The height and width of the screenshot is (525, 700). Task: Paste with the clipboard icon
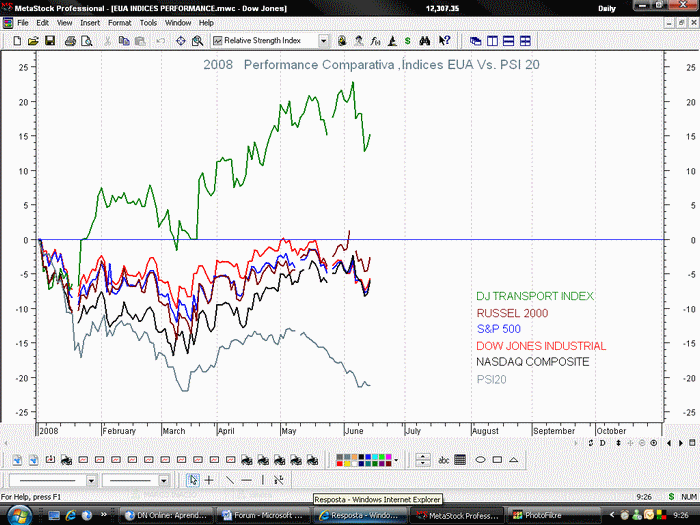[x=140, y=41]
